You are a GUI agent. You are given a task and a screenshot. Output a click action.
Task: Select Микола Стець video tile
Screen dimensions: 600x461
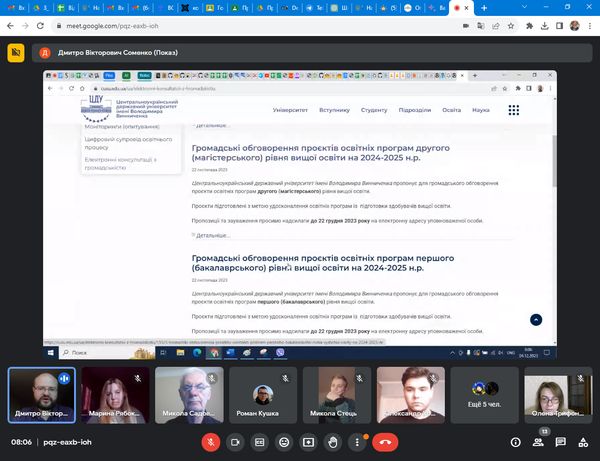(336, 395)
